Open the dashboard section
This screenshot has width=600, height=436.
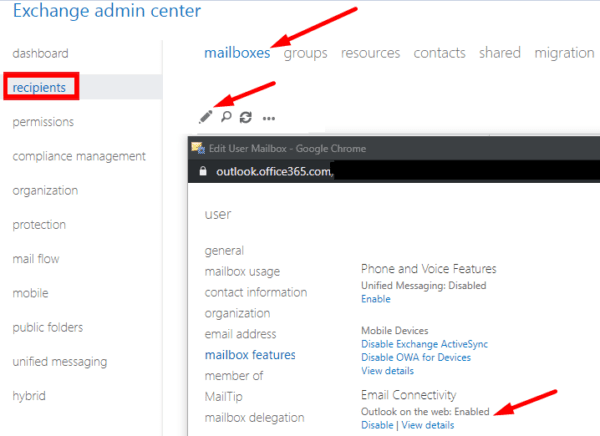[x=41, y=53]
